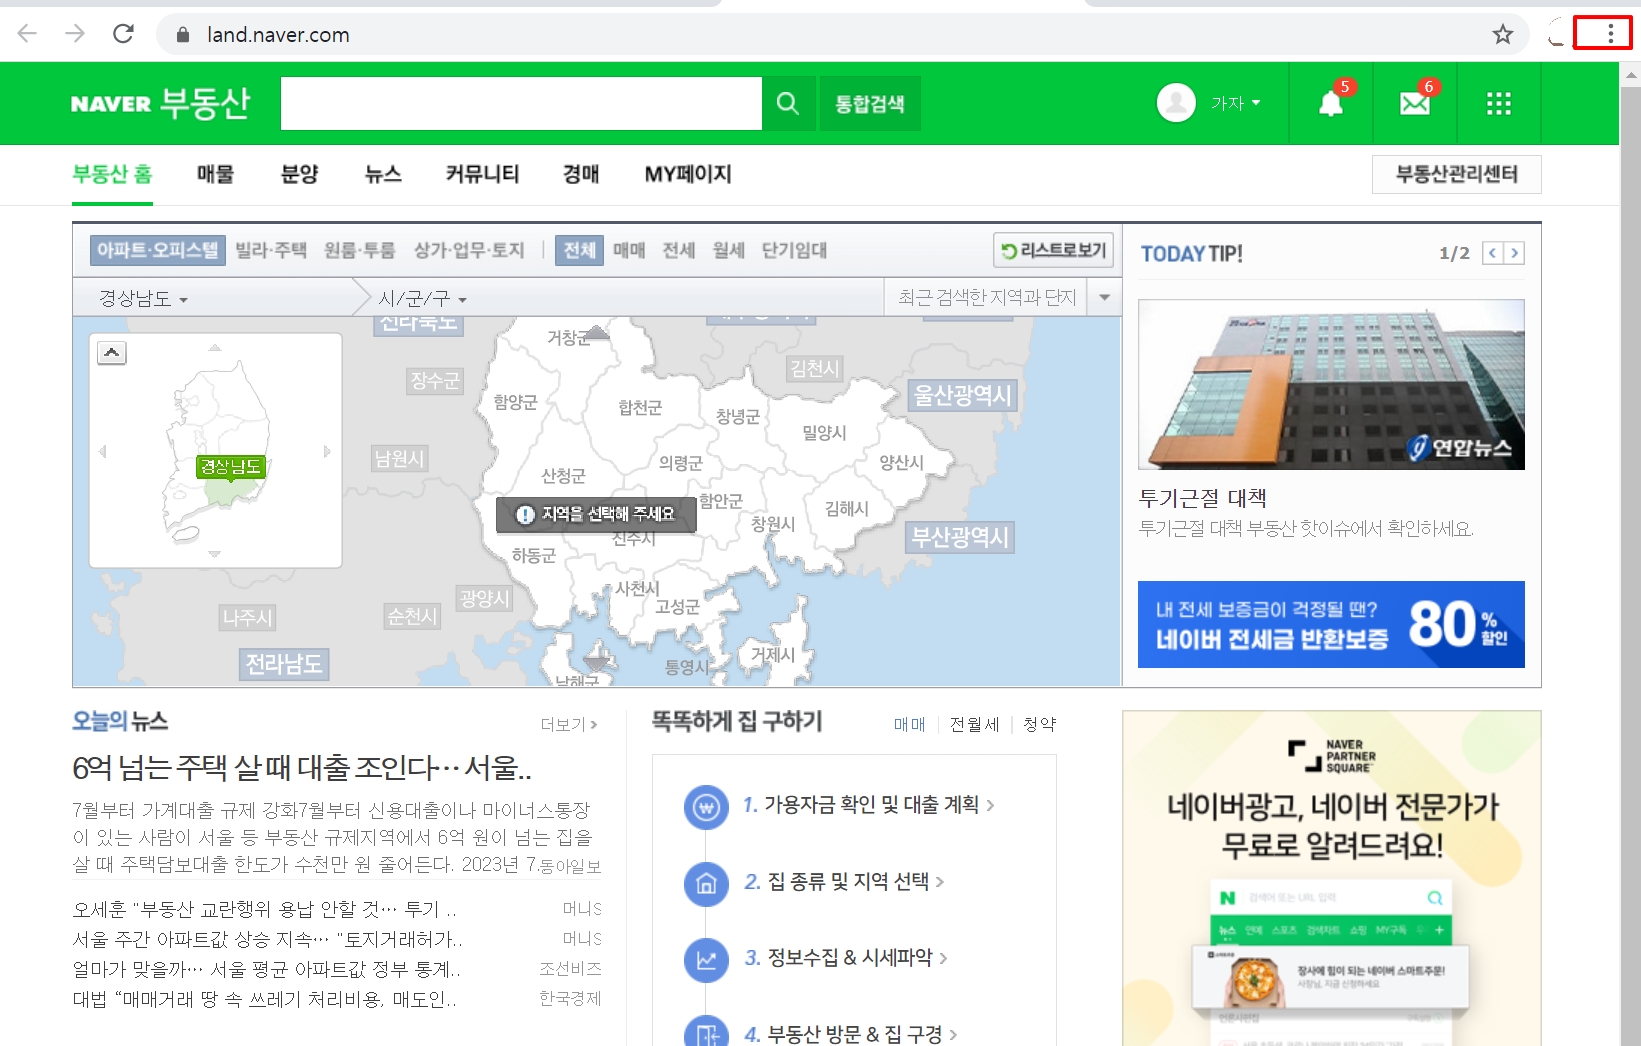
Task: Open notifications bell icon
Action: (x=1331, y=103)
